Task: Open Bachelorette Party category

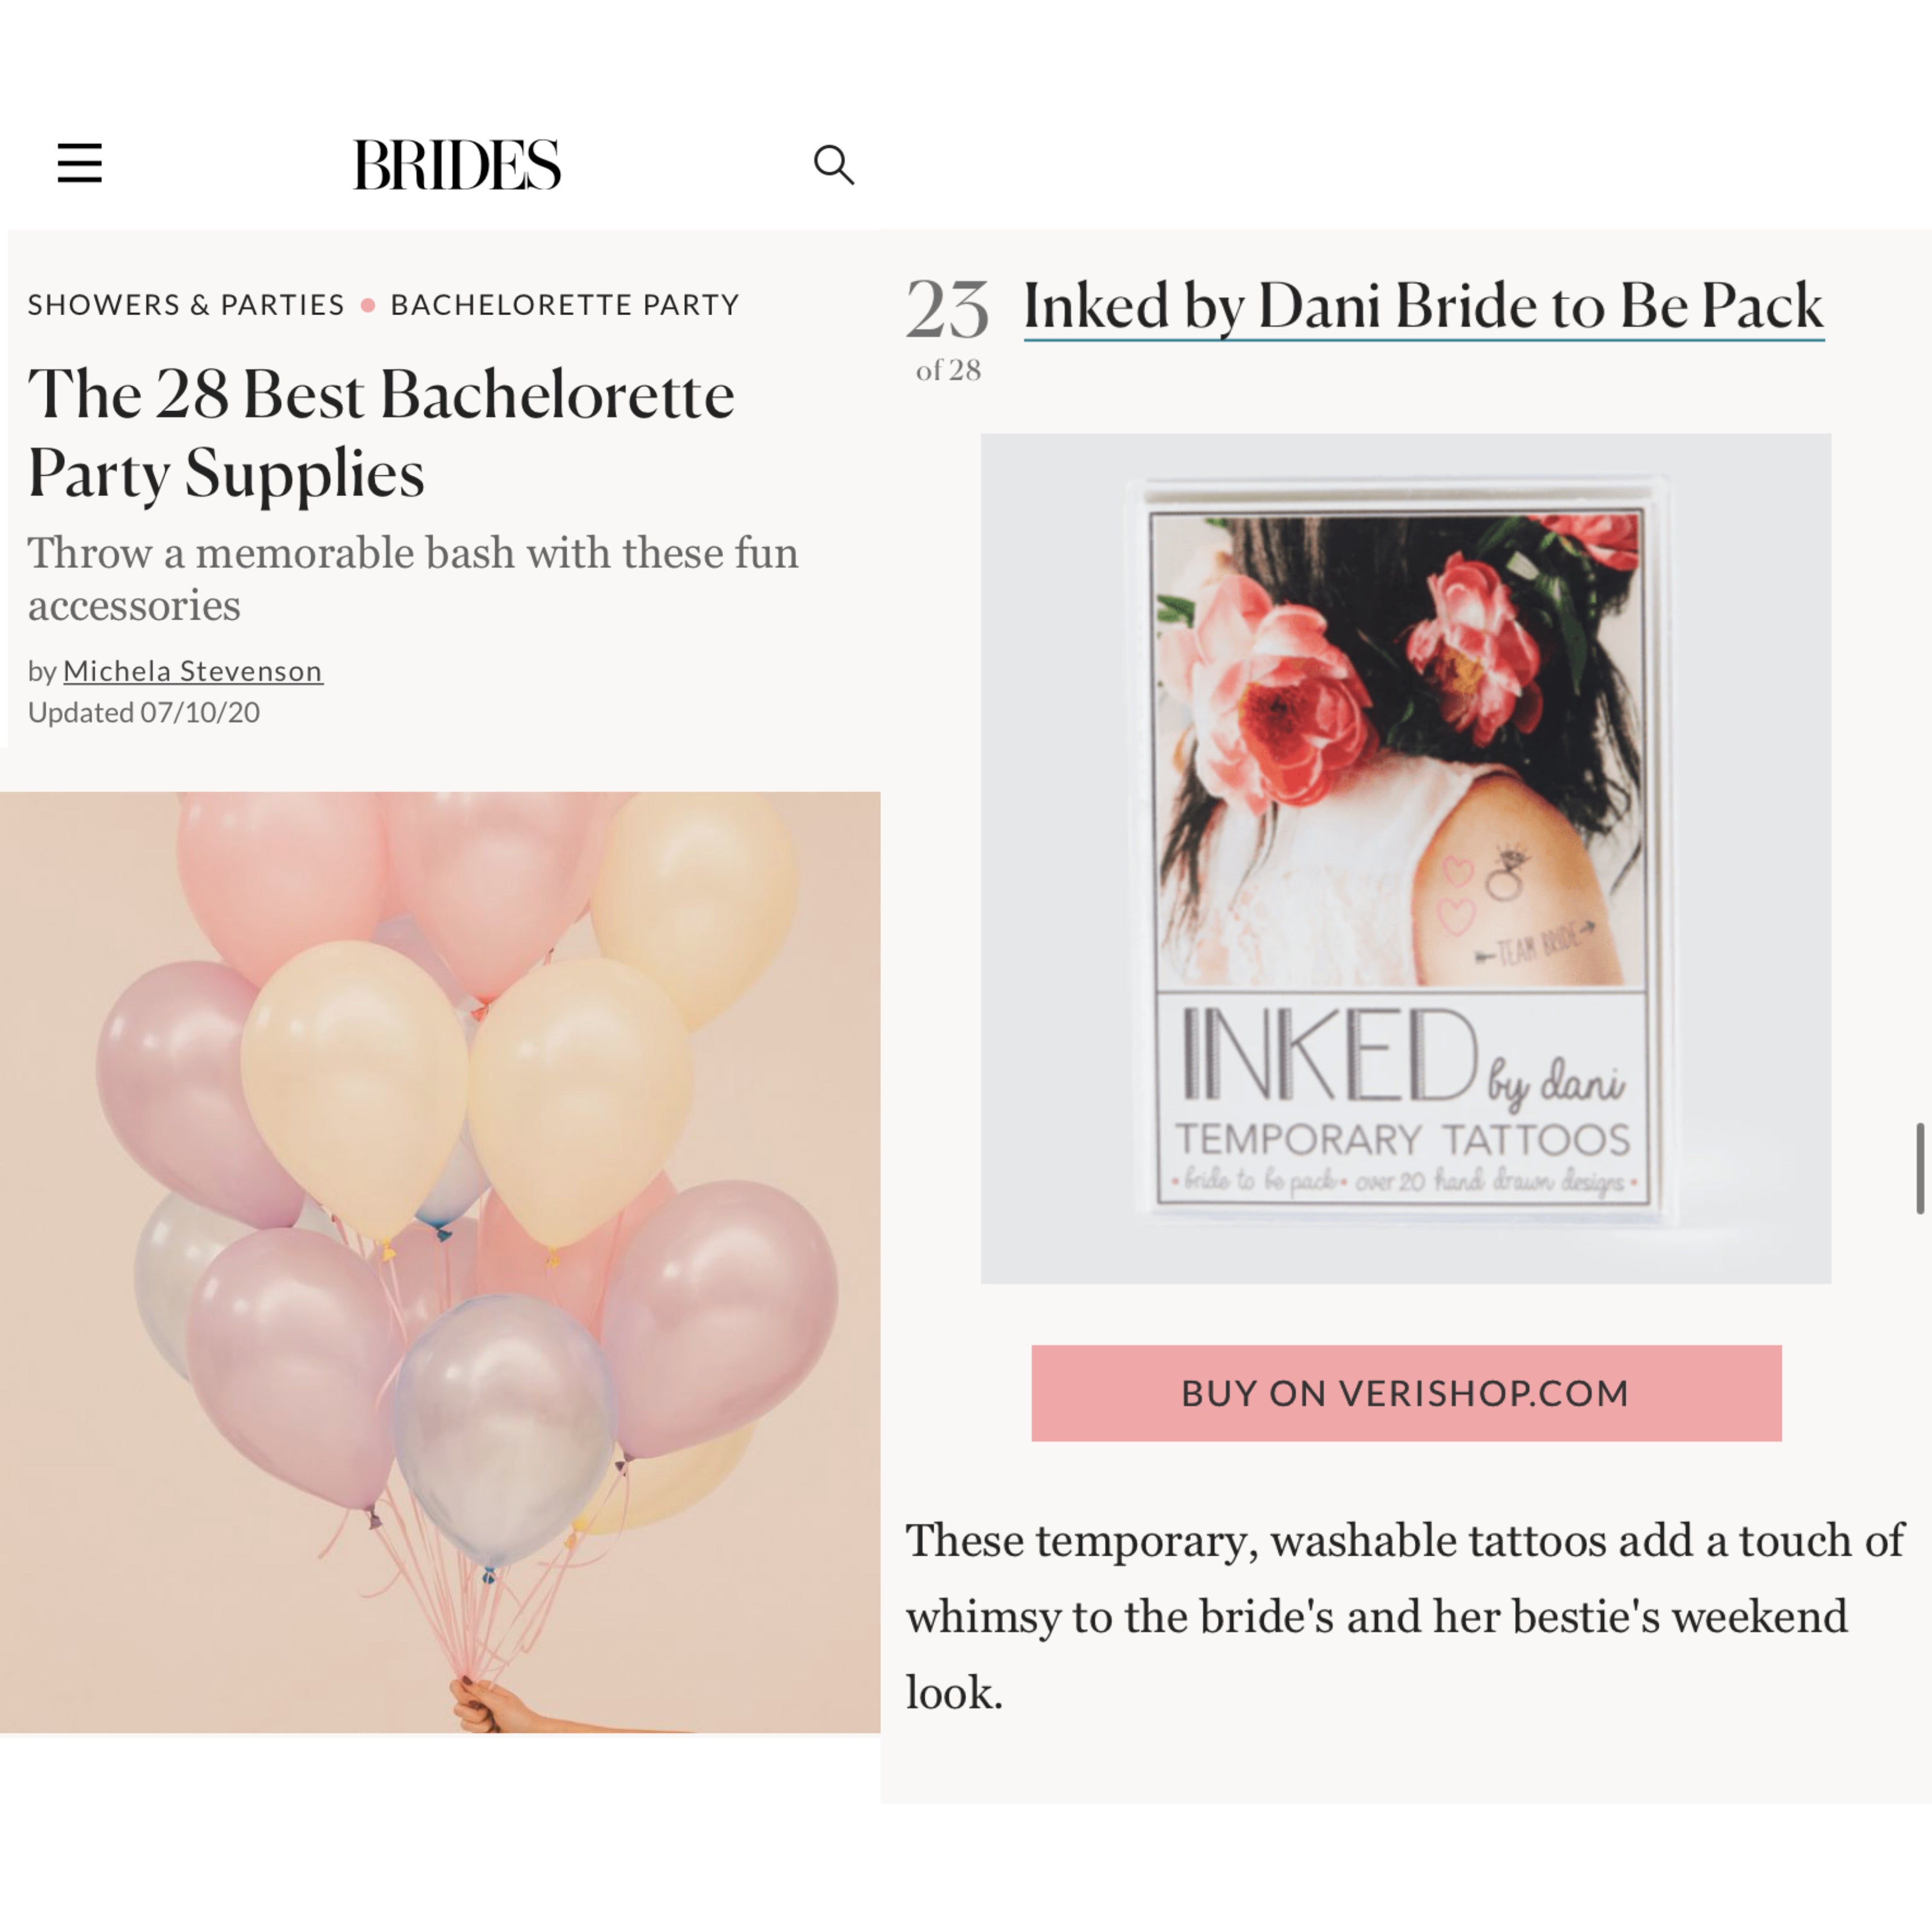Action: click(565, 304)
